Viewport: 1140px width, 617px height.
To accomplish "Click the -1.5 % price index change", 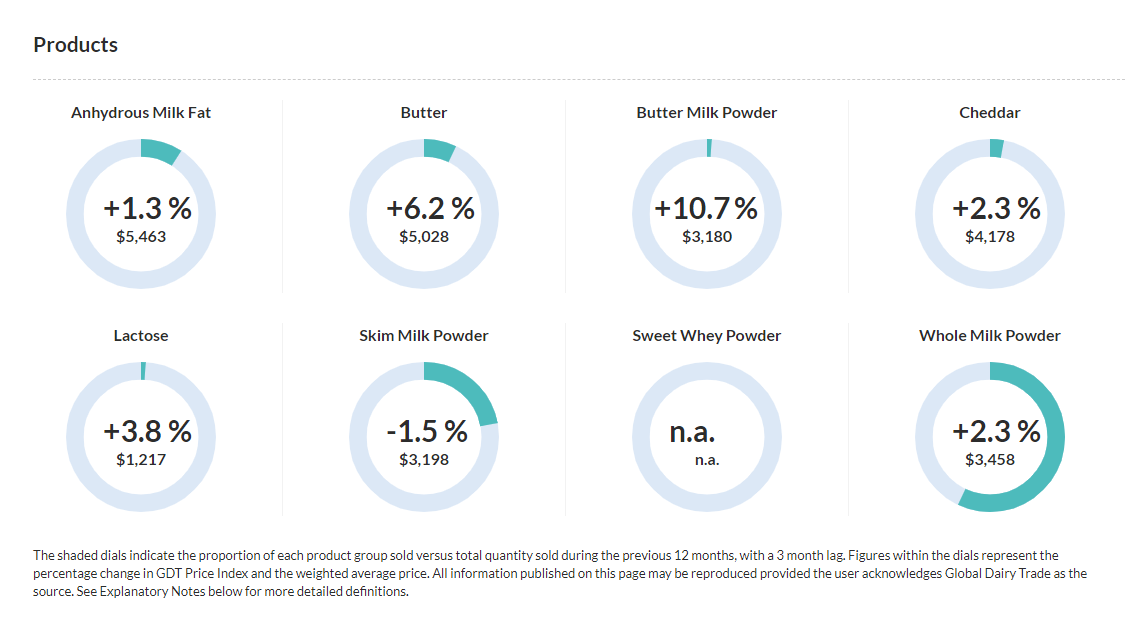I will (x=427, y=432).
